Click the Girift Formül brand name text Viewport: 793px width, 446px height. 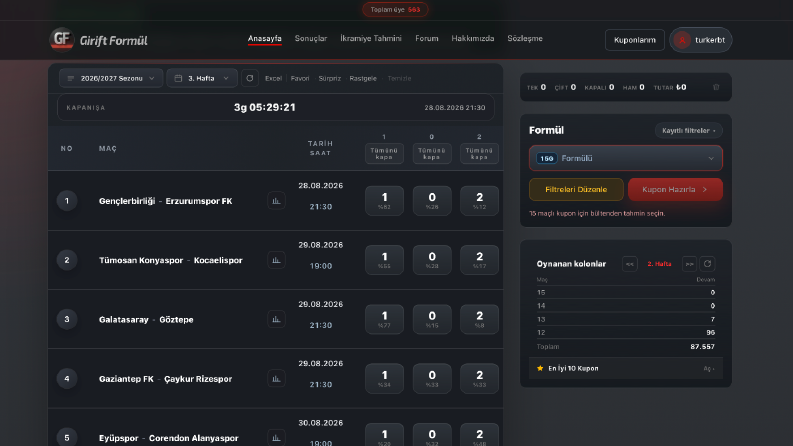pyautogui.click(x=113, y=40)
